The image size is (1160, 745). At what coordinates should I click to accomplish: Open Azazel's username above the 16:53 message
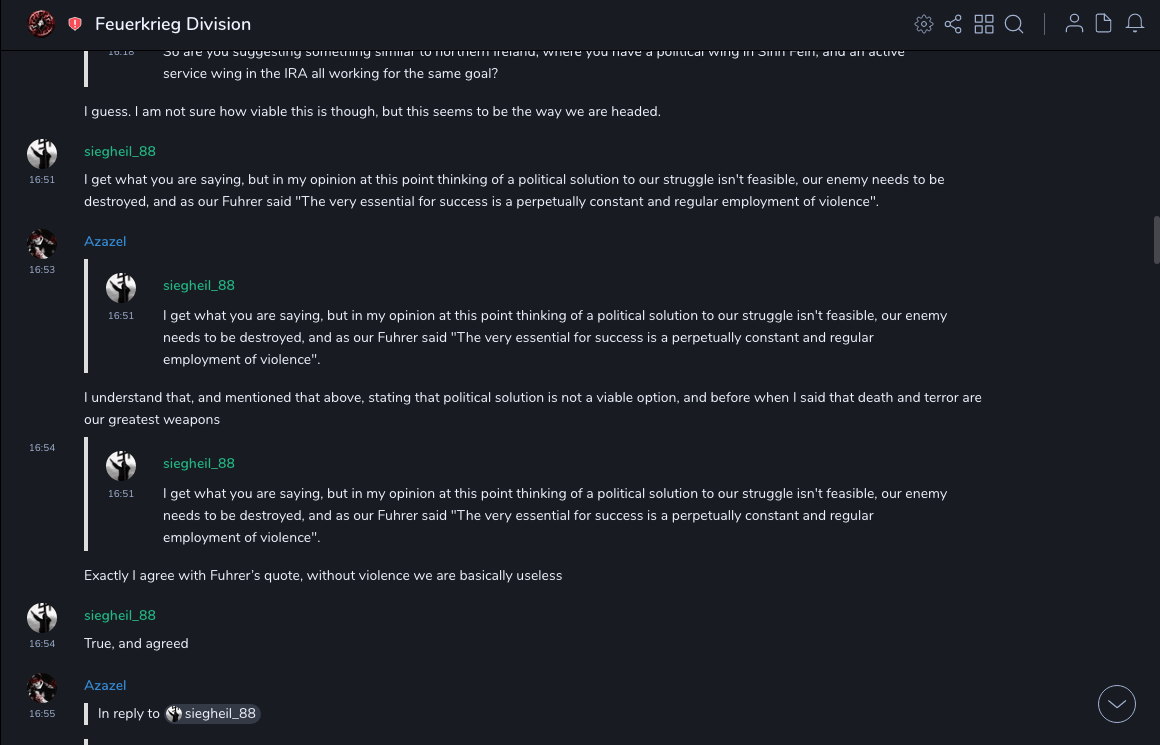[105, 242]
